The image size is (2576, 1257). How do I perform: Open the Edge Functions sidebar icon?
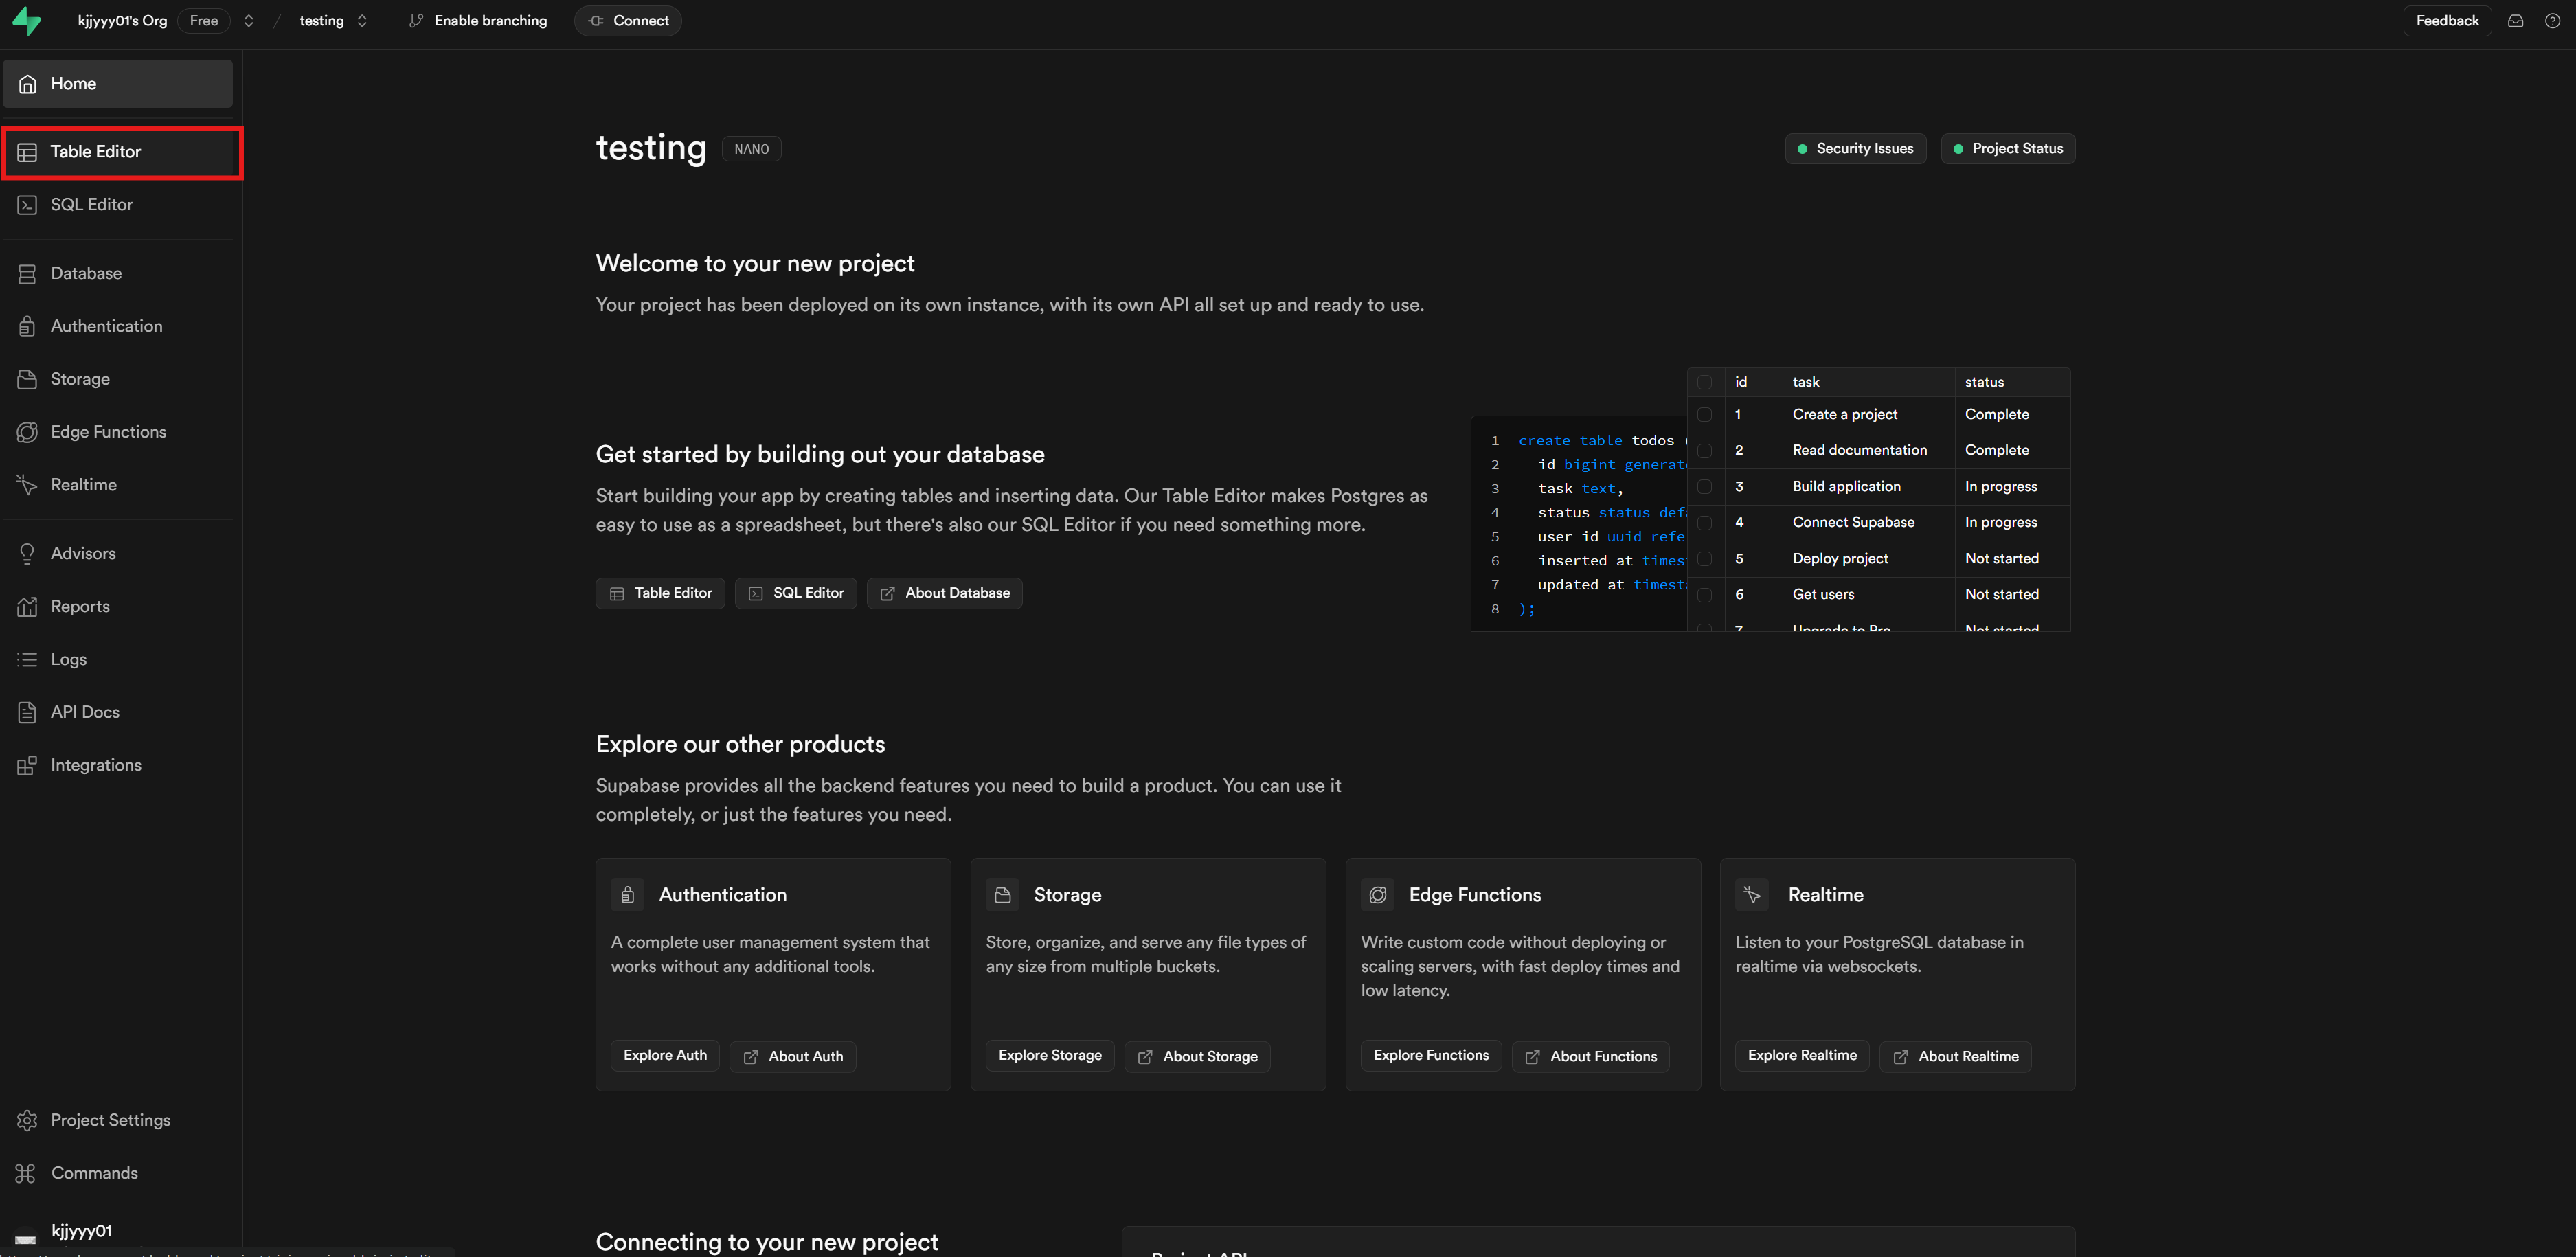pos(27,432)
